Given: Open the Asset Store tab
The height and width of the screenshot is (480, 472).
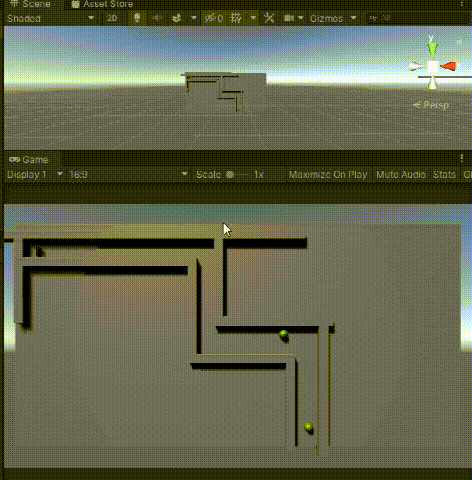Looking at the screenshot, I should click(103, 4).
